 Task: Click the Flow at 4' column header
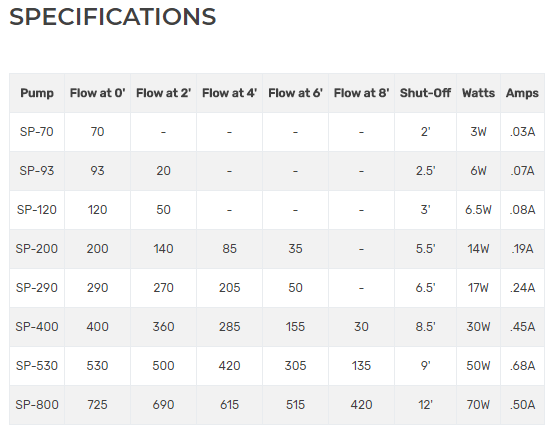[x=229, y=93]
